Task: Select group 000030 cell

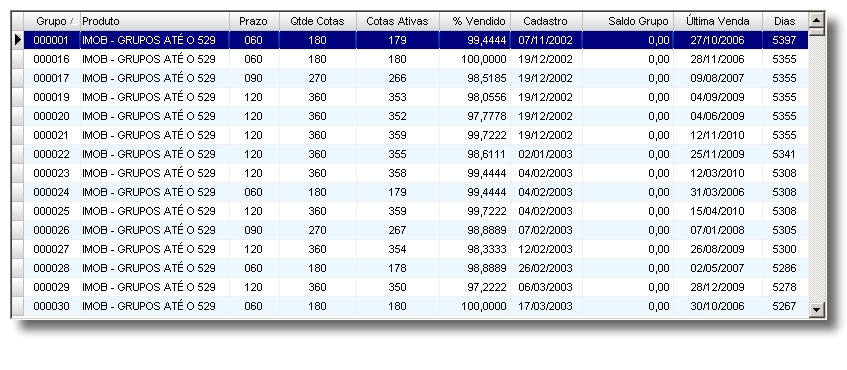Action: tap(52, 306)
